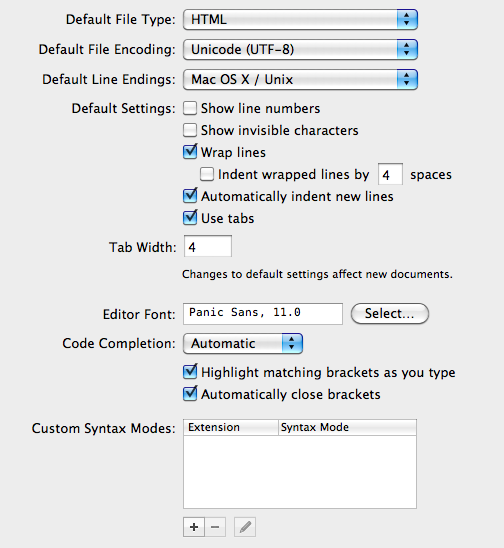Image resolution: width=504 pixels, height=548 pixels.
Task: Click the Select... font button
Action: tap(390, 313)
